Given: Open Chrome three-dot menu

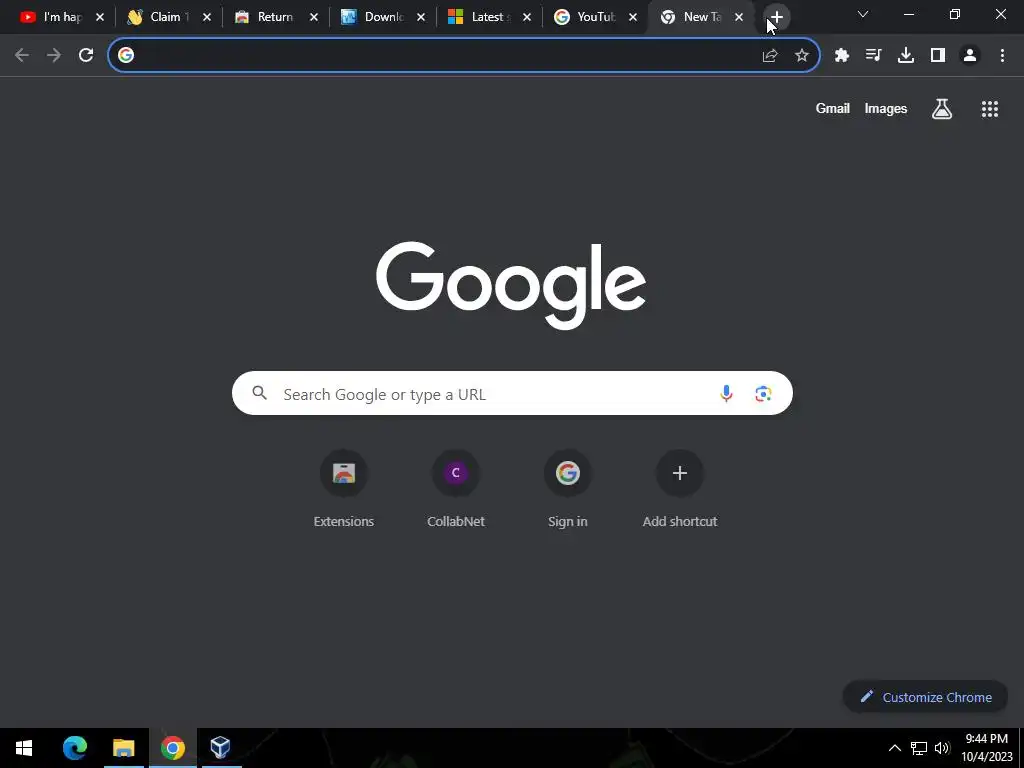Looking at the screenshot, I should (1002, 56).
